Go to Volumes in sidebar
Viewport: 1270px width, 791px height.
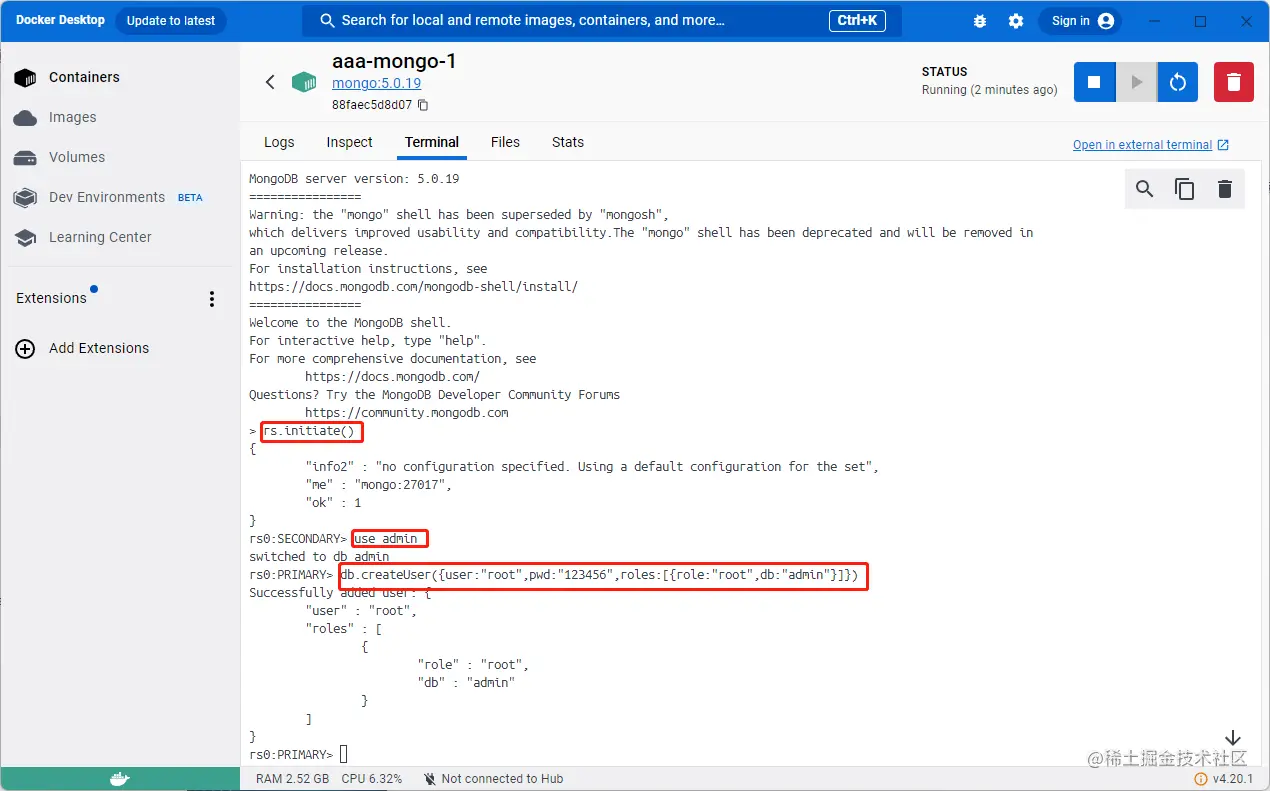point(77,157)
